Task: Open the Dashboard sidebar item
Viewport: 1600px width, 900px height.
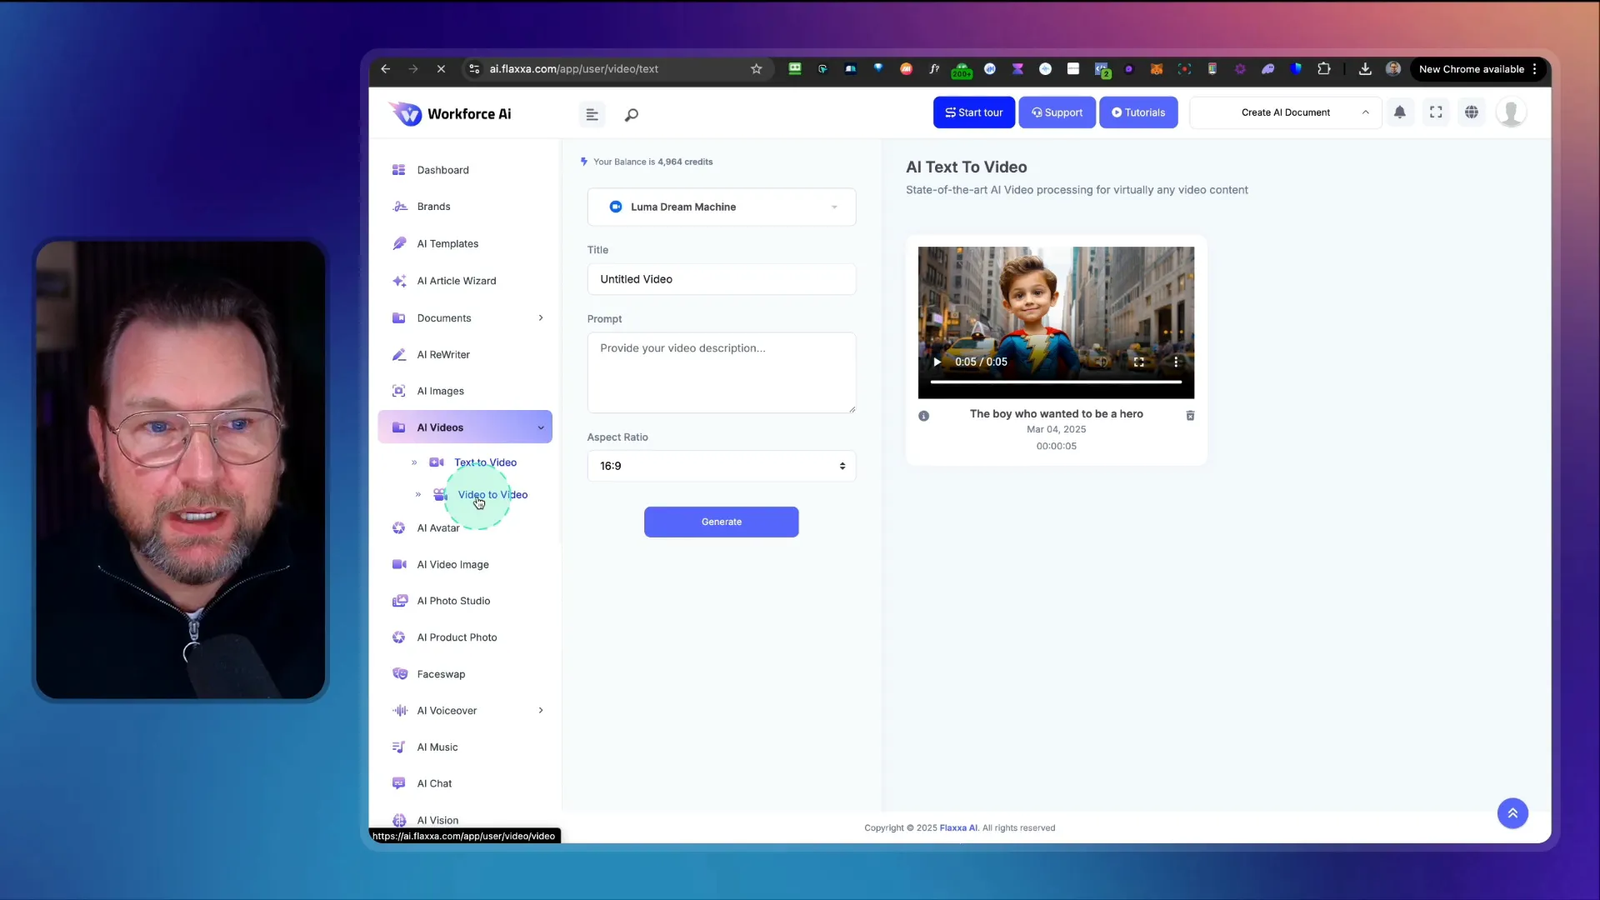Action: coord(442,170)
